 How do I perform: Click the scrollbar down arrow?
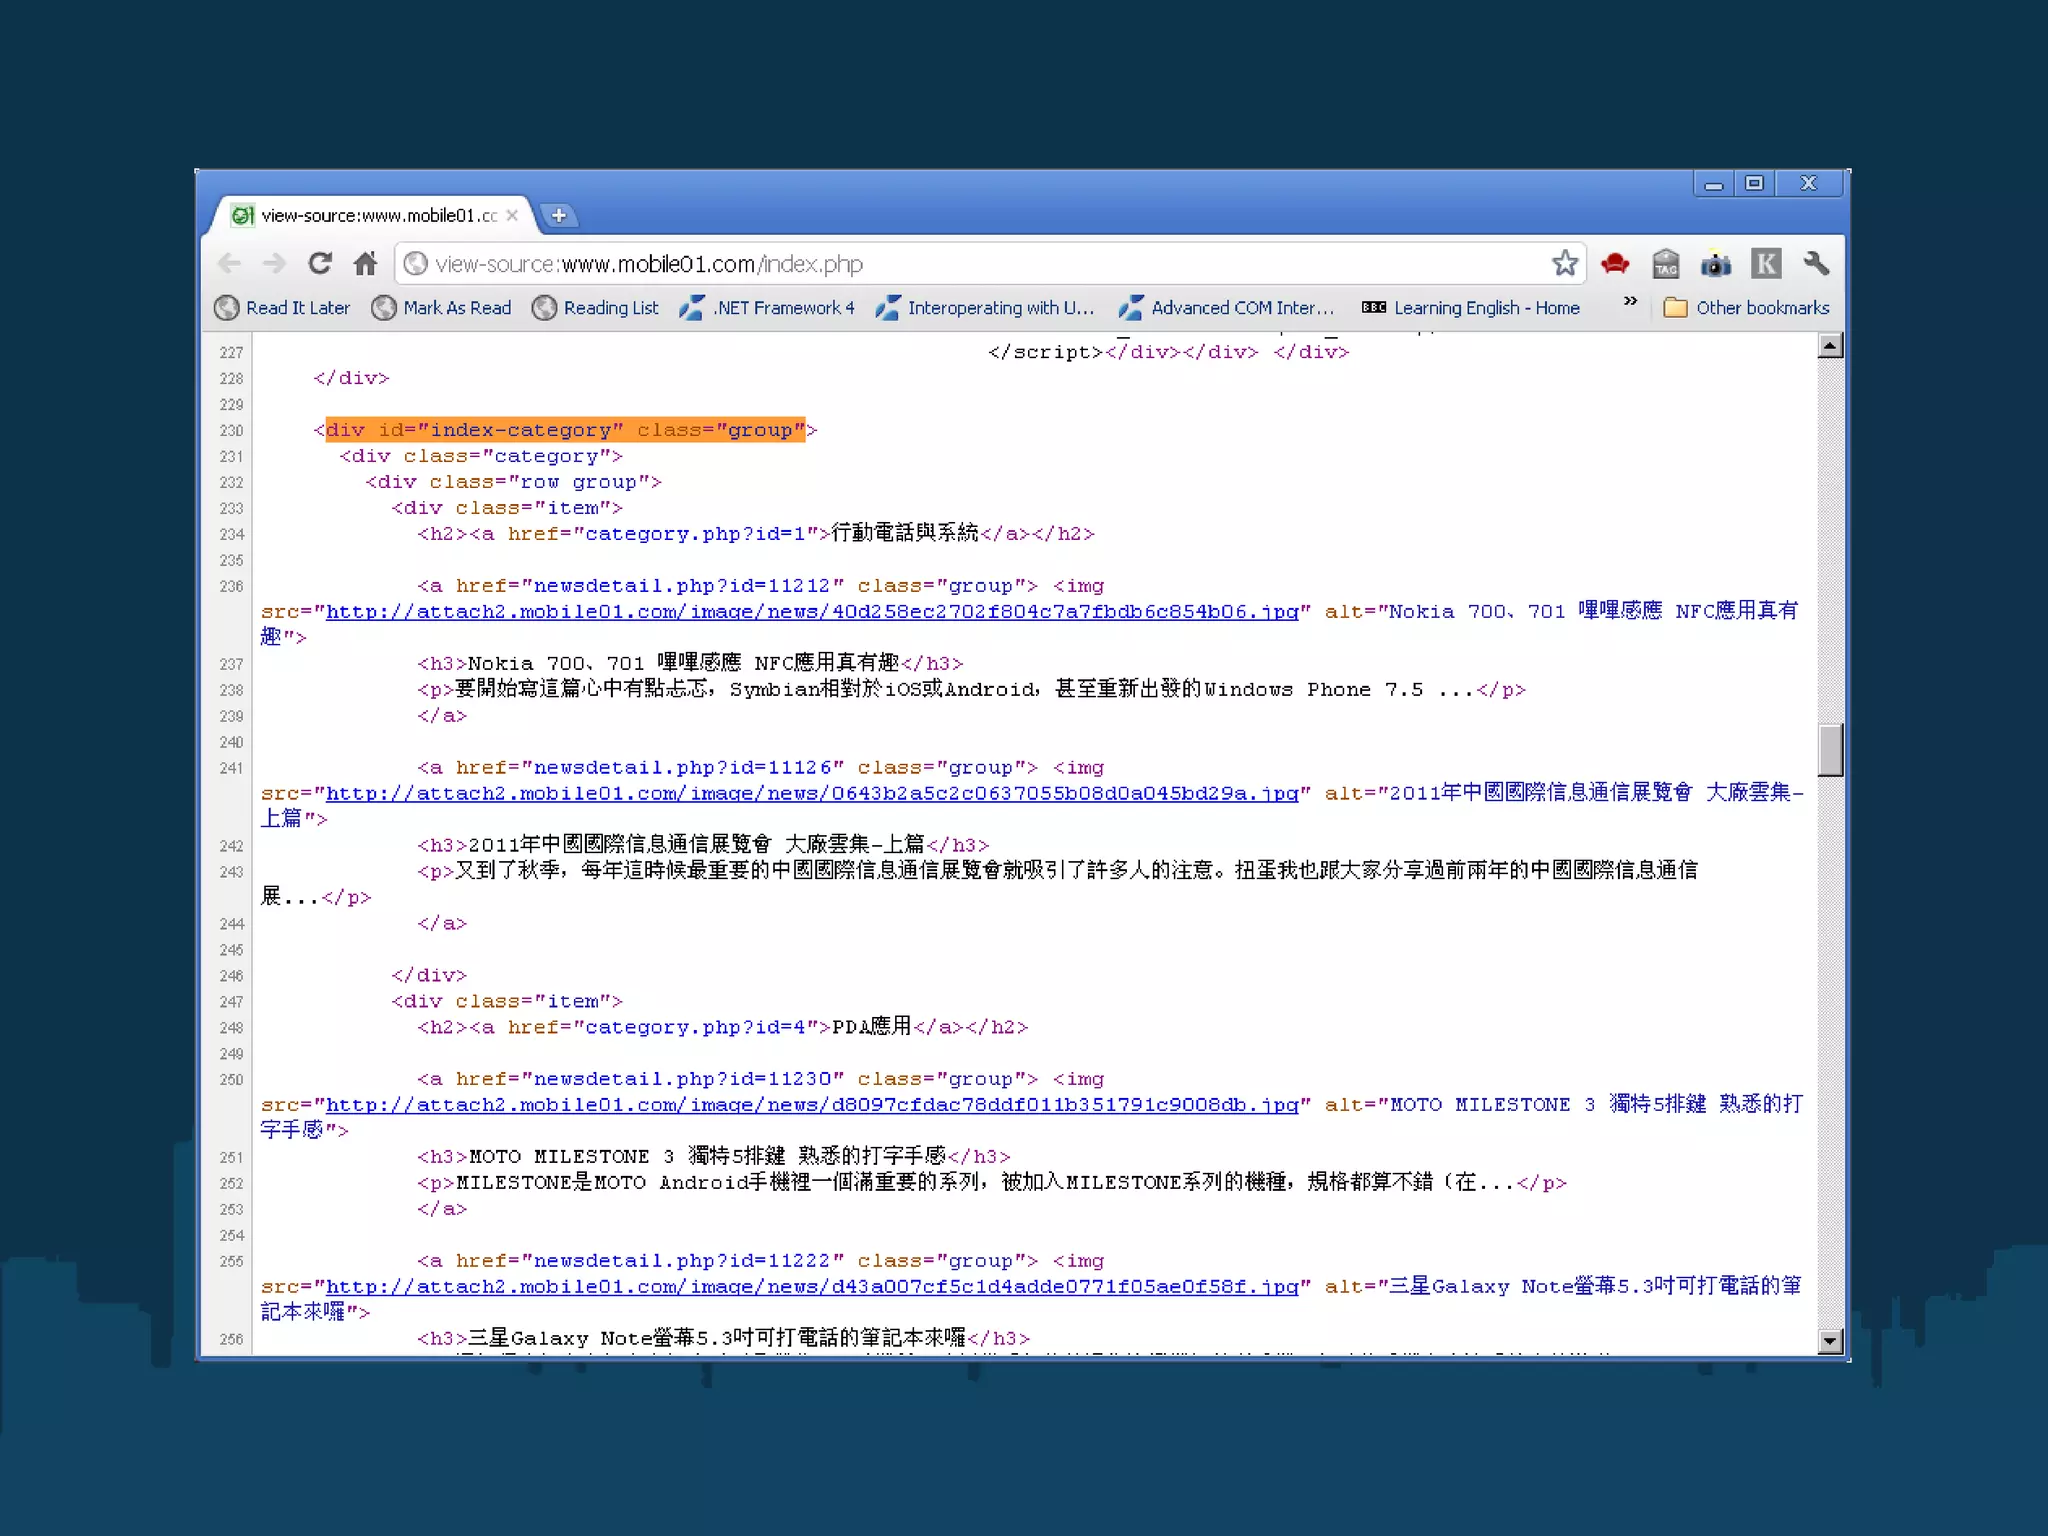[1830, 1341]
